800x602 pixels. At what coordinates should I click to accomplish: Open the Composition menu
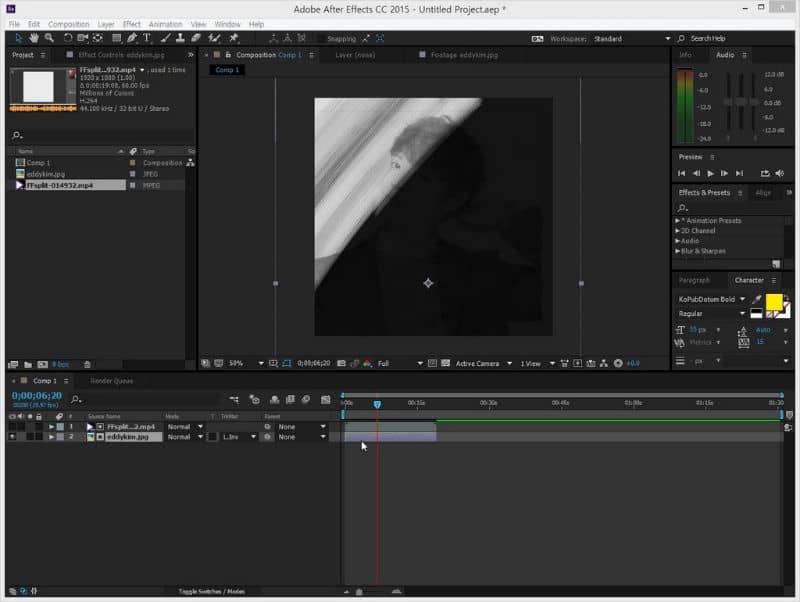[x=68, y=24]
